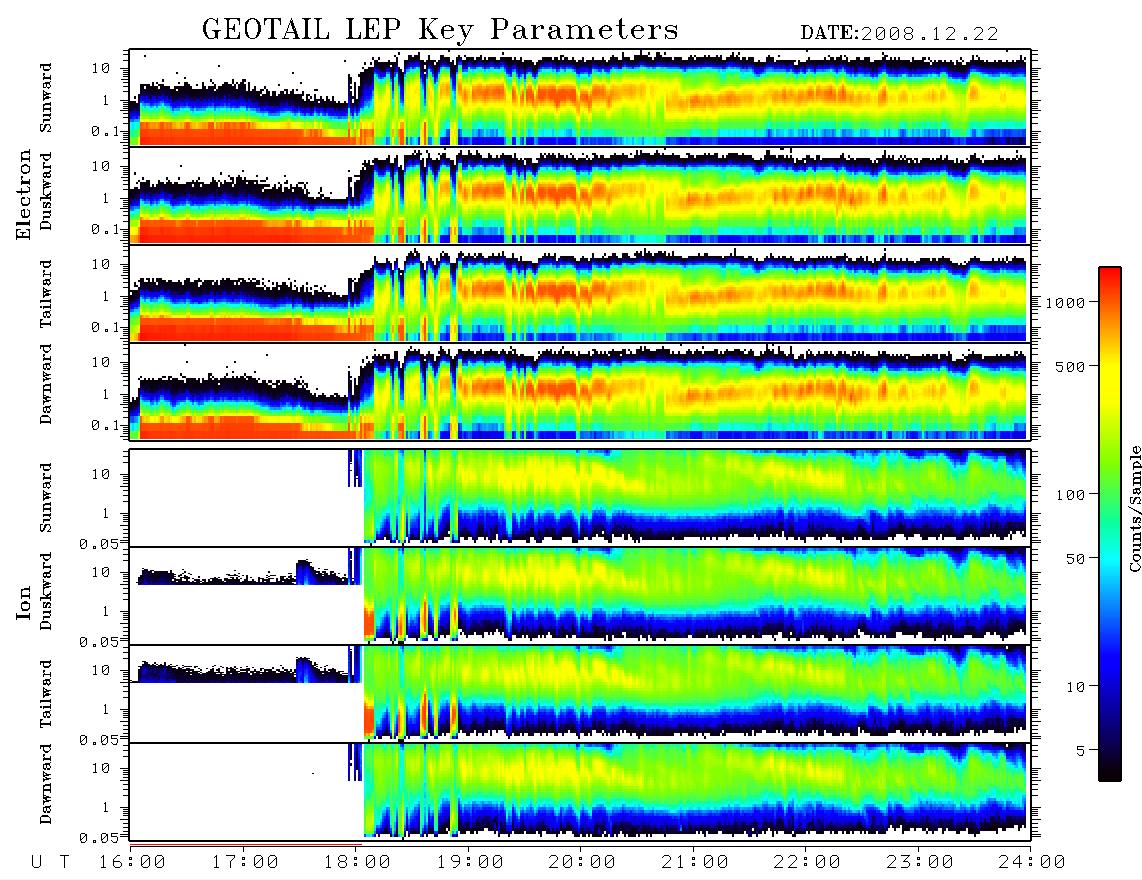The height and width of the screenshot is (880, 1142).
Task: Click the Ion group axis label
Action: coord(24,602)
